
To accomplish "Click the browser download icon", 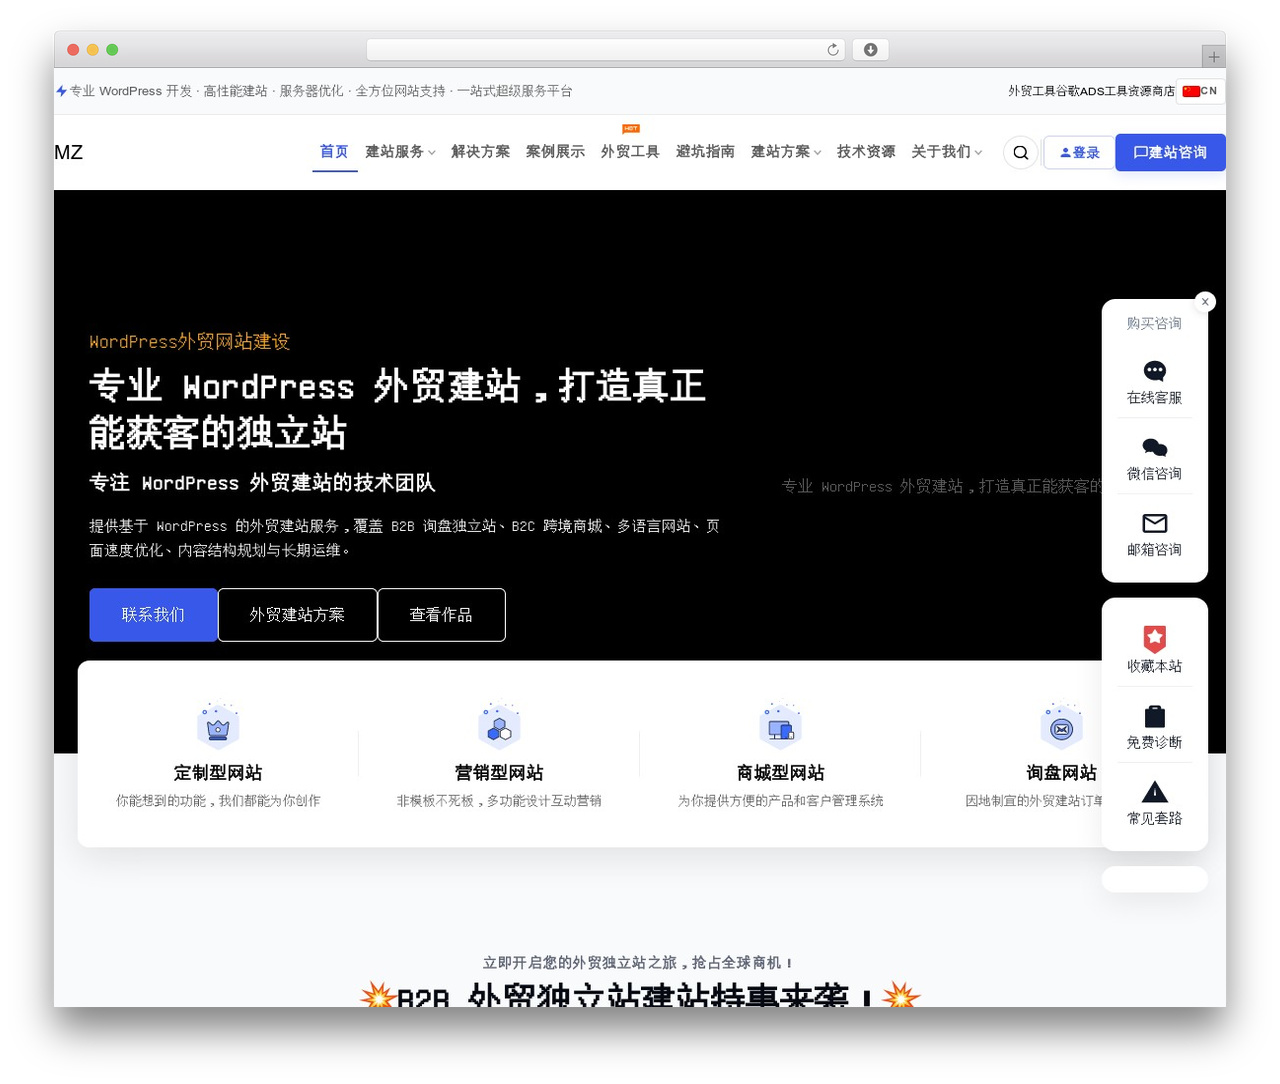I will coord(870,50).
